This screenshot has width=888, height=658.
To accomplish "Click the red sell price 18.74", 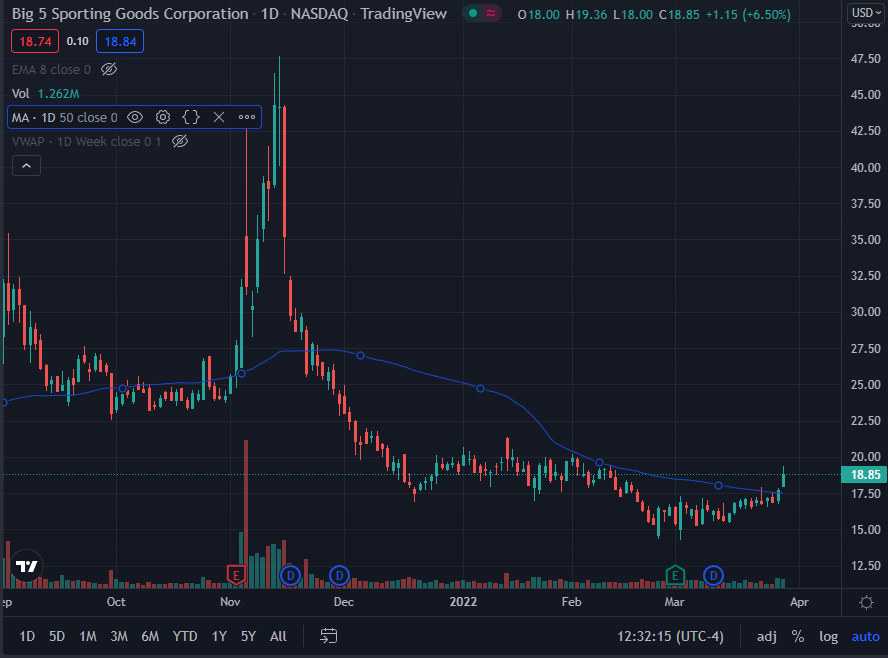I will click(x=35, y=41).
